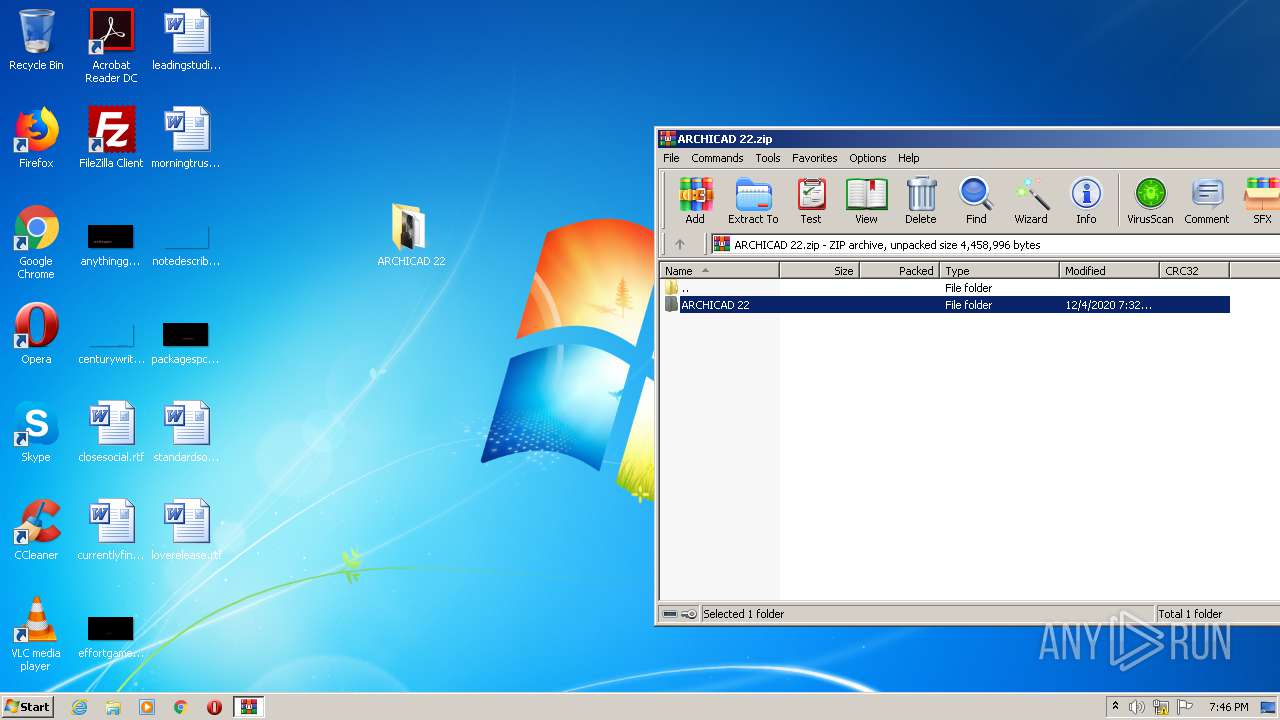The height and width of the screenshot is (720, 1280).
Task: Click the Add toolbar icon in WinRAR
Action: point(695,200)
